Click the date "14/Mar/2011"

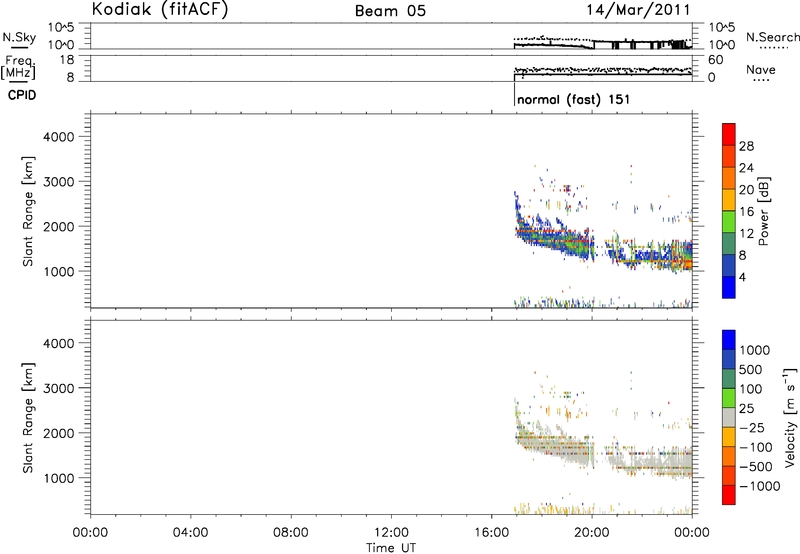click(x=638, y=10)
